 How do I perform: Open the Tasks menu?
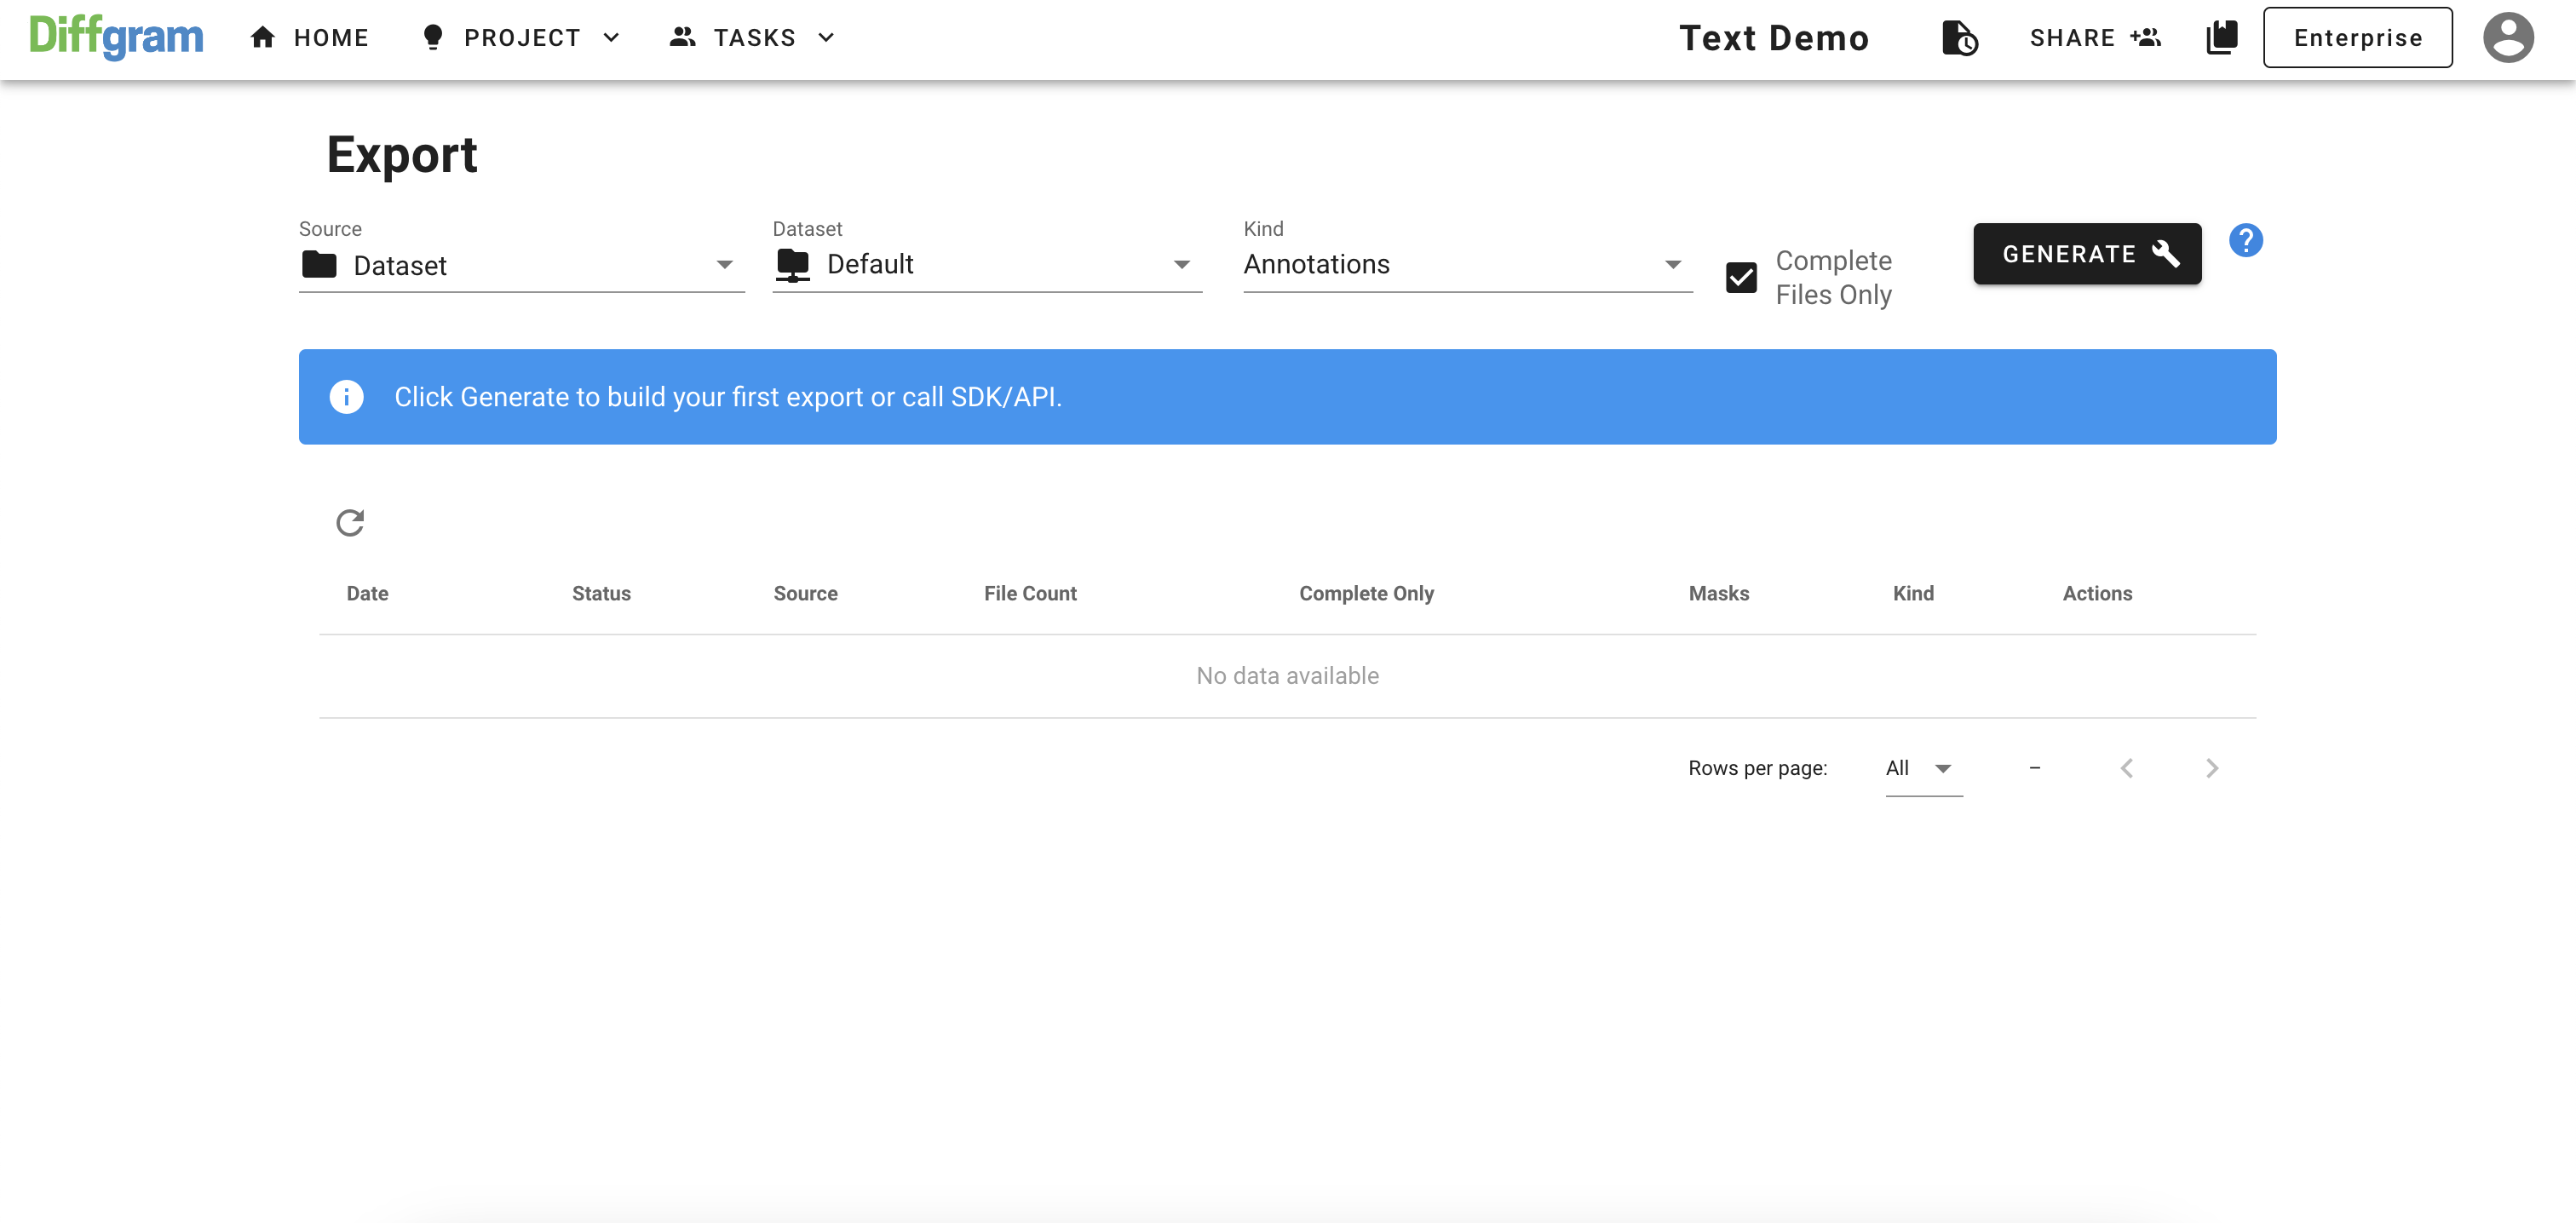tap(752, 38)
